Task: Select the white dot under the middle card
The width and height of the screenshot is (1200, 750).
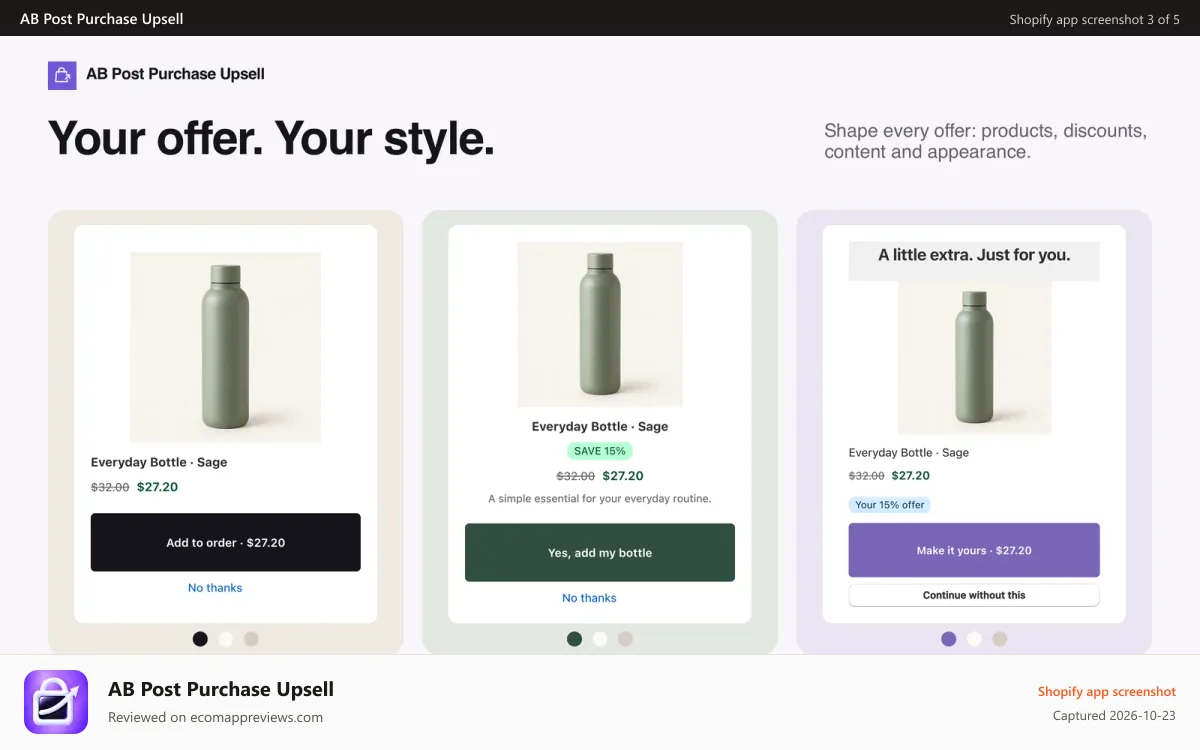Action: point(600,639)
